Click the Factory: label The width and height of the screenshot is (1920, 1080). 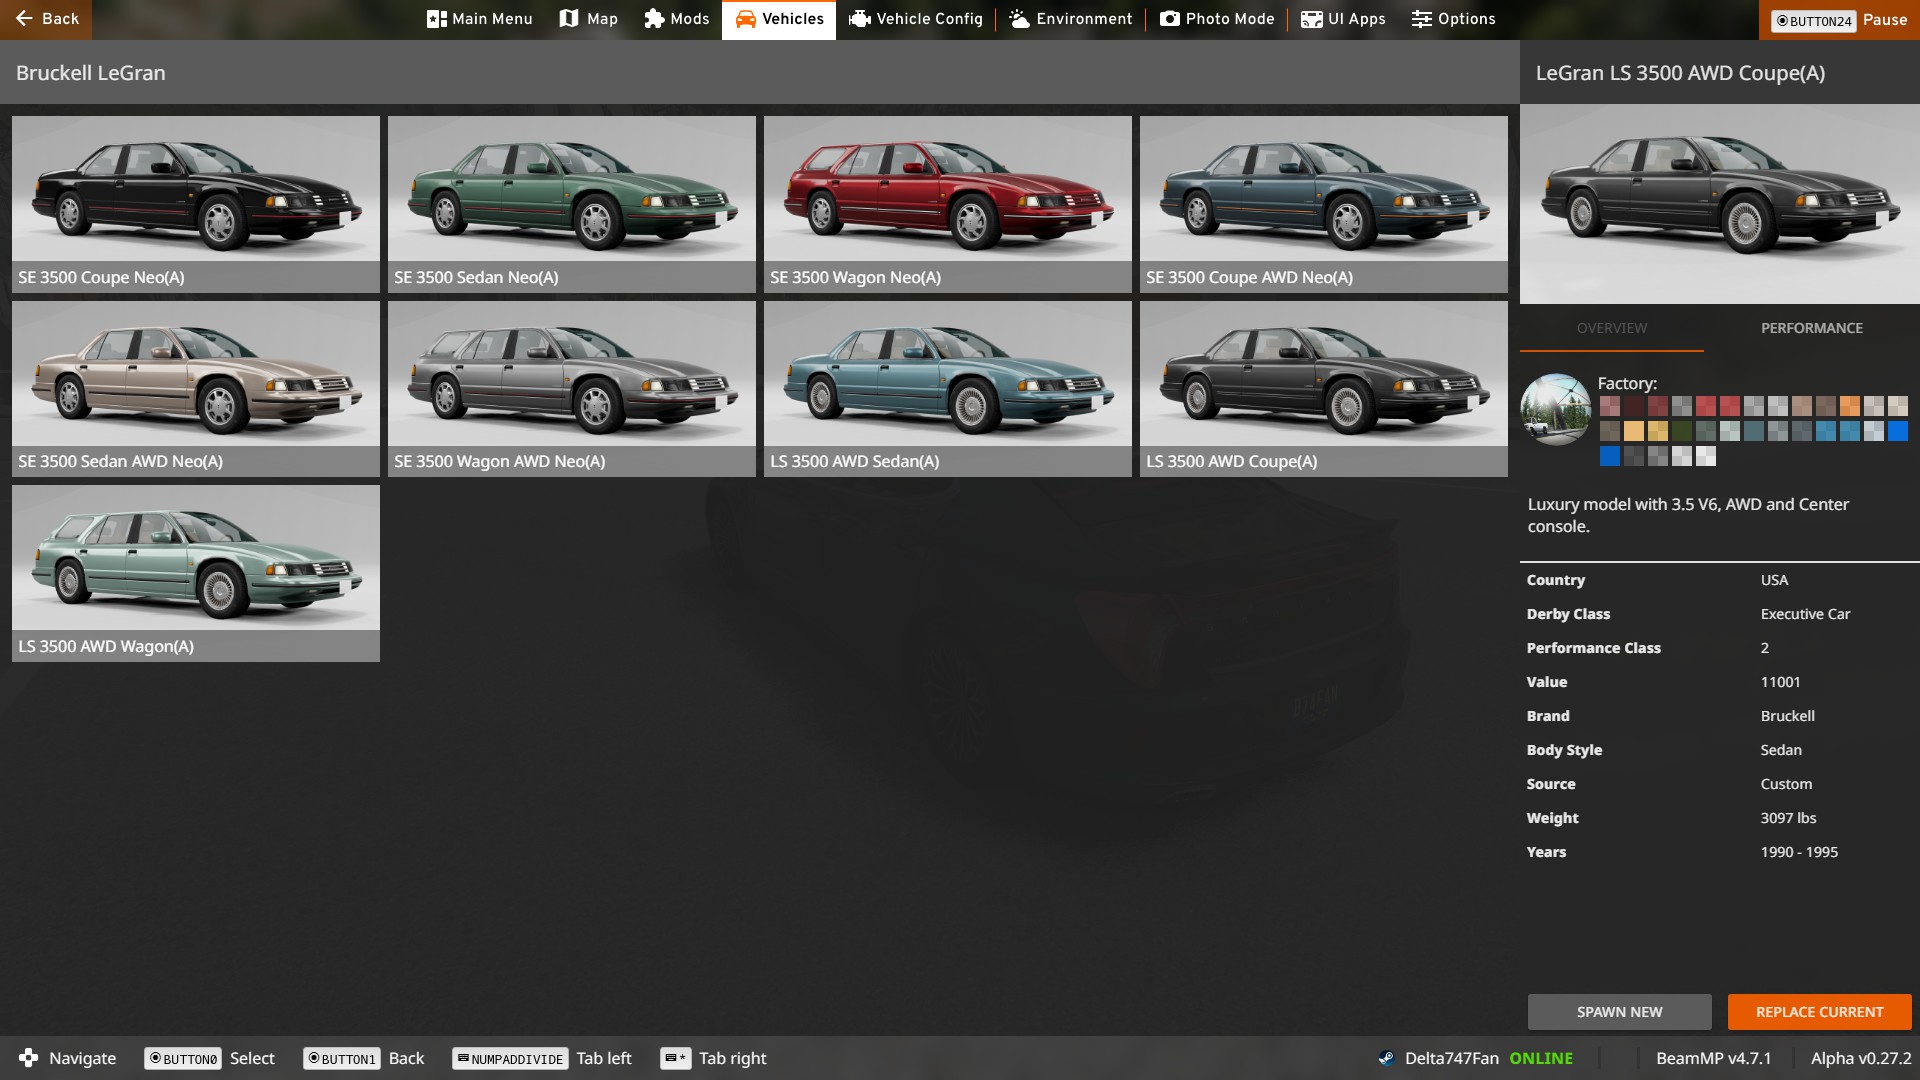pos(1627,383)
